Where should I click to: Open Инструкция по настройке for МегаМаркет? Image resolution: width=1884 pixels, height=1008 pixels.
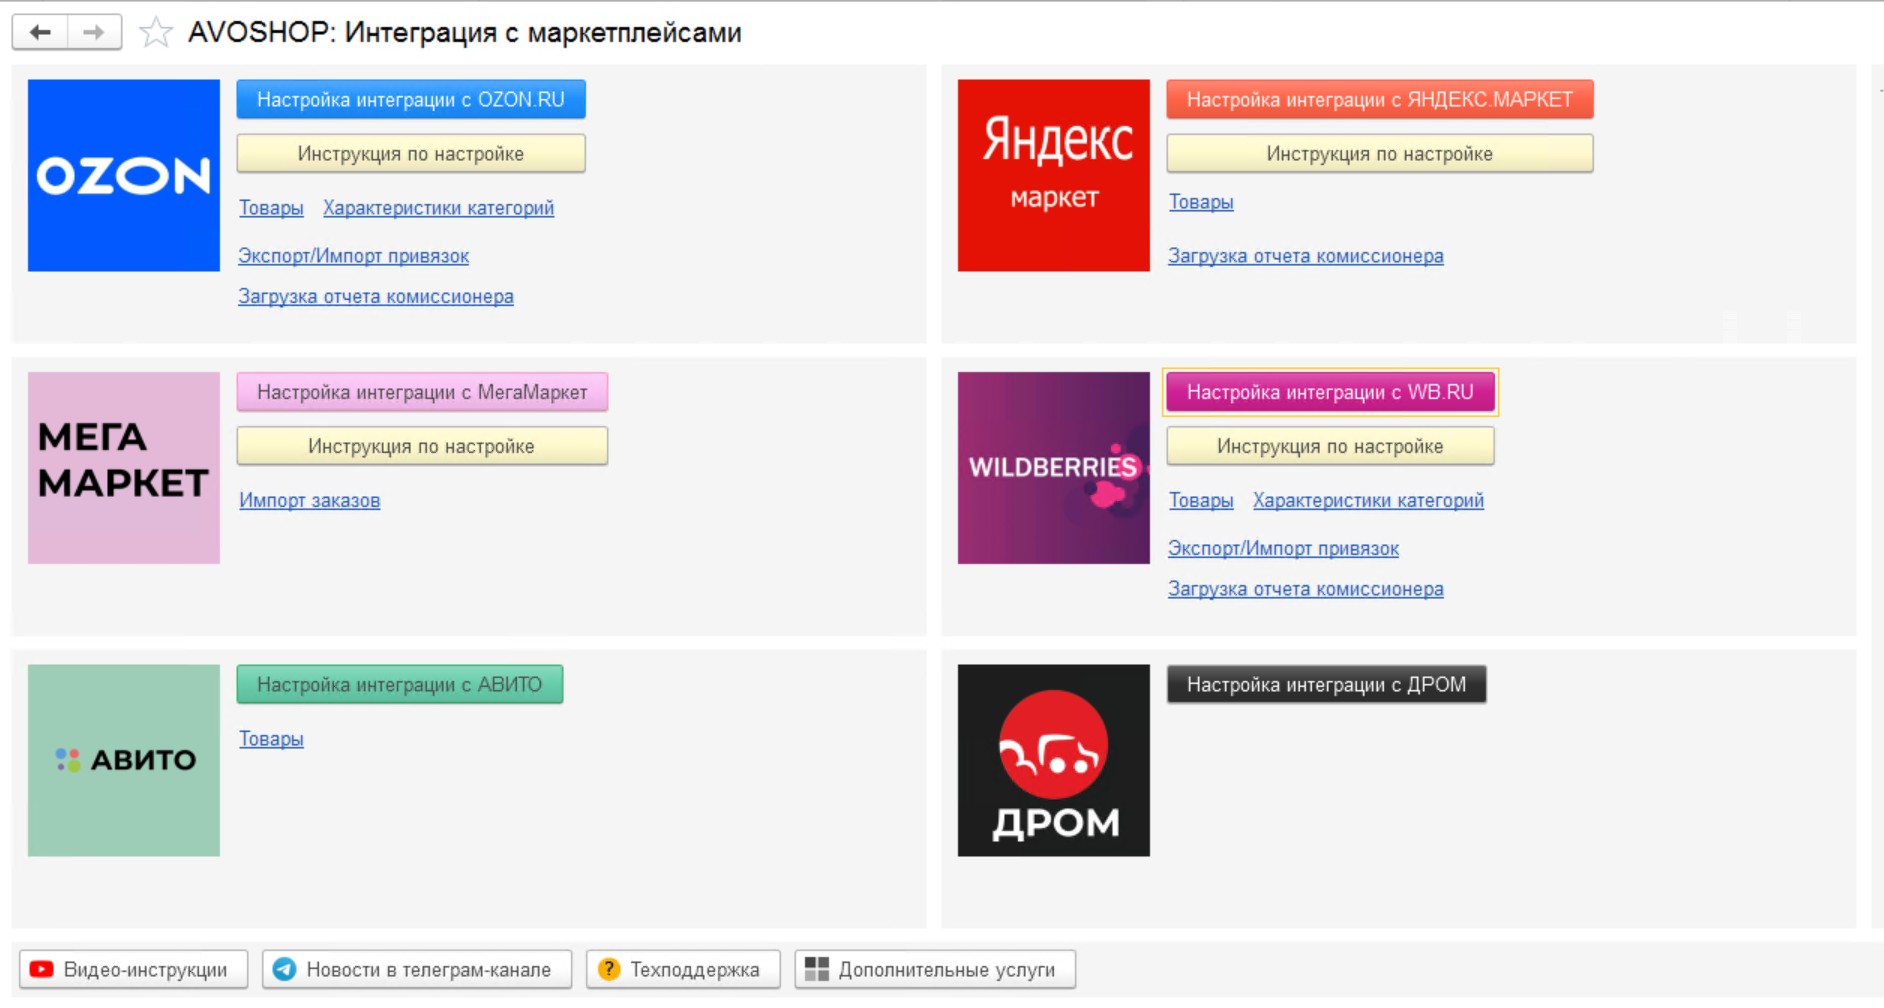point(422,446)
